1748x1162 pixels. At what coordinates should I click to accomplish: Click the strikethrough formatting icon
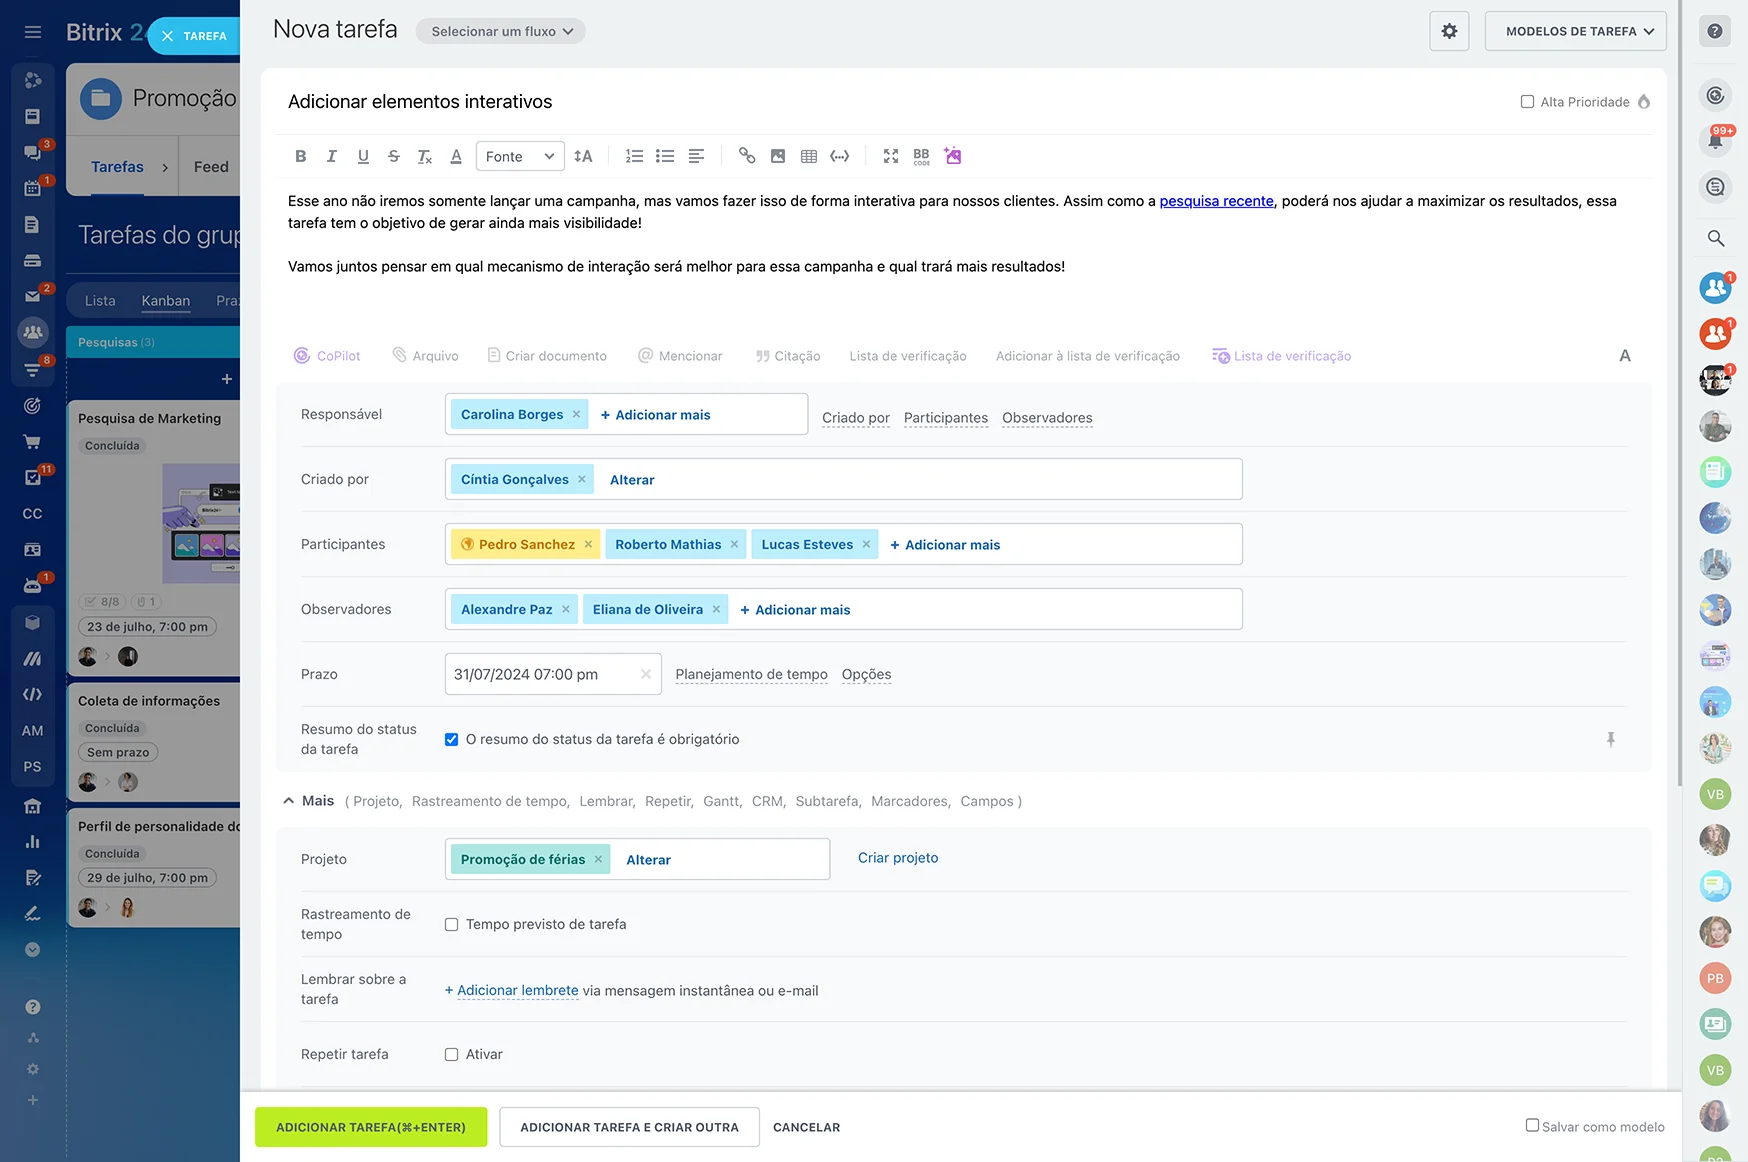(x=394, y=156)
